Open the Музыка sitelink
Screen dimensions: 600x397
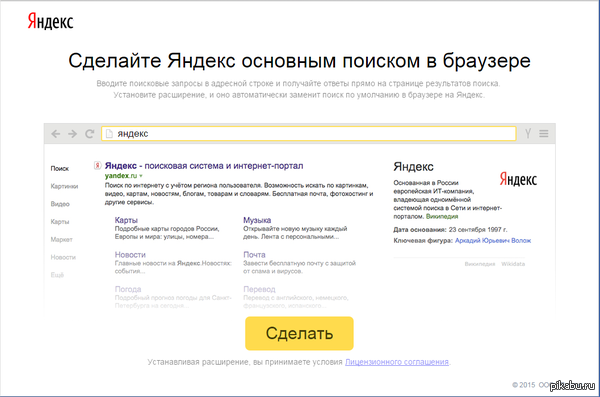257,220
